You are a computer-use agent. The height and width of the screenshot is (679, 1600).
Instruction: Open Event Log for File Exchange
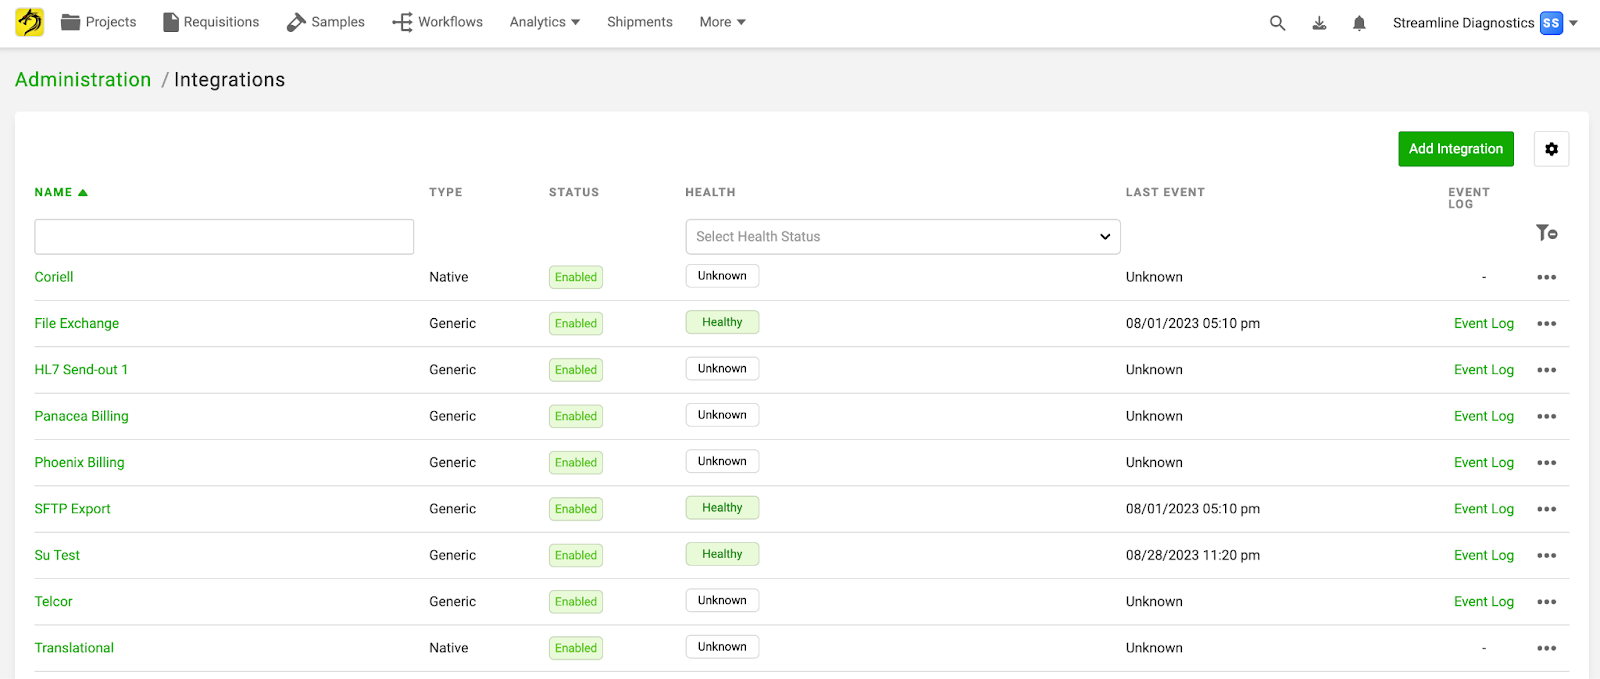pos(1483,323)
